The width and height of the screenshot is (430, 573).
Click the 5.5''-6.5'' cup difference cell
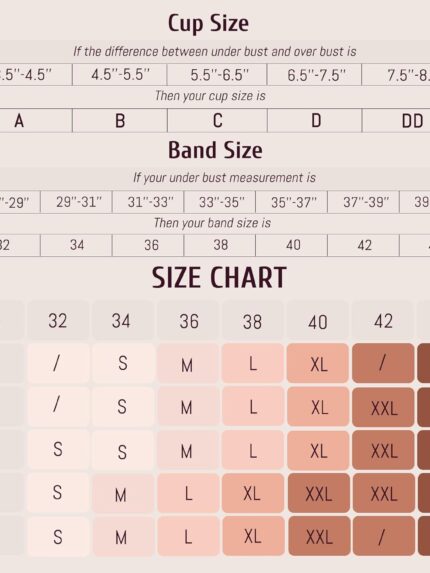217,75
